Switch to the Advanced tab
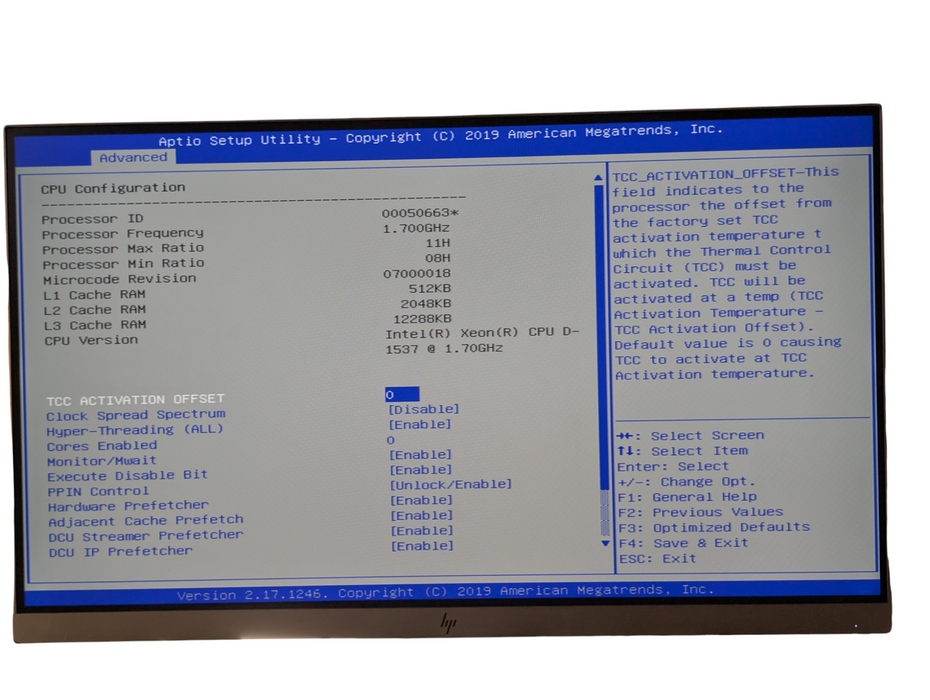The height and width of the screenshot is (700, 930). pyautogui.click(x=135, y=157)
